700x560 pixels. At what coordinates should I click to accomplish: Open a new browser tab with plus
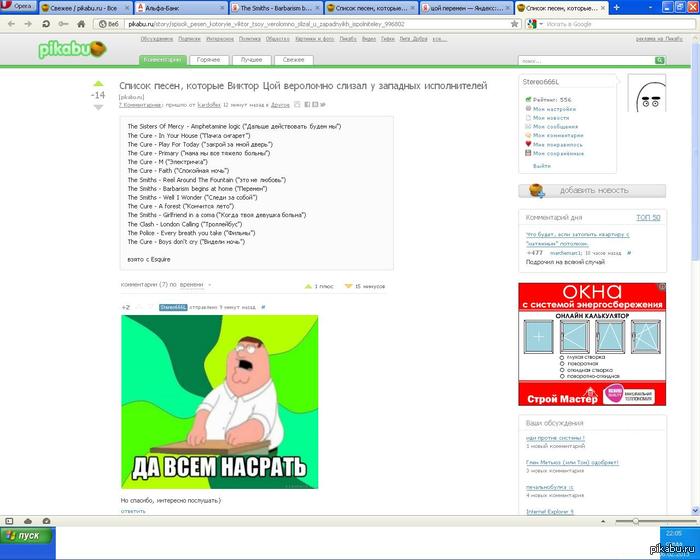coord(617,8)
